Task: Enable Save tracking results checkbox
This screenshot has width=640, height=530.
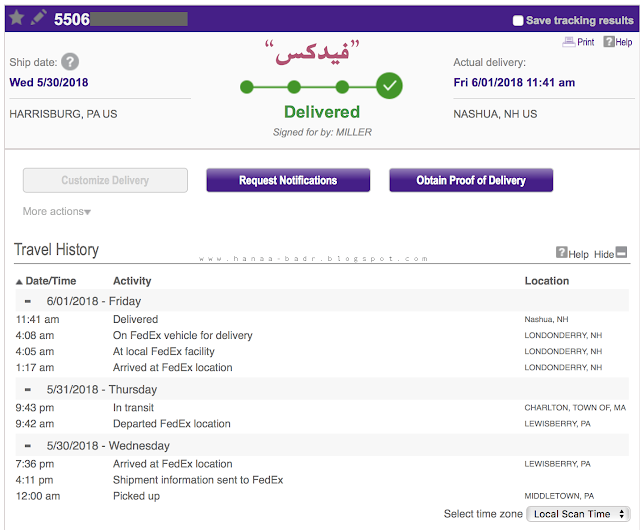Action: (518, 20)
